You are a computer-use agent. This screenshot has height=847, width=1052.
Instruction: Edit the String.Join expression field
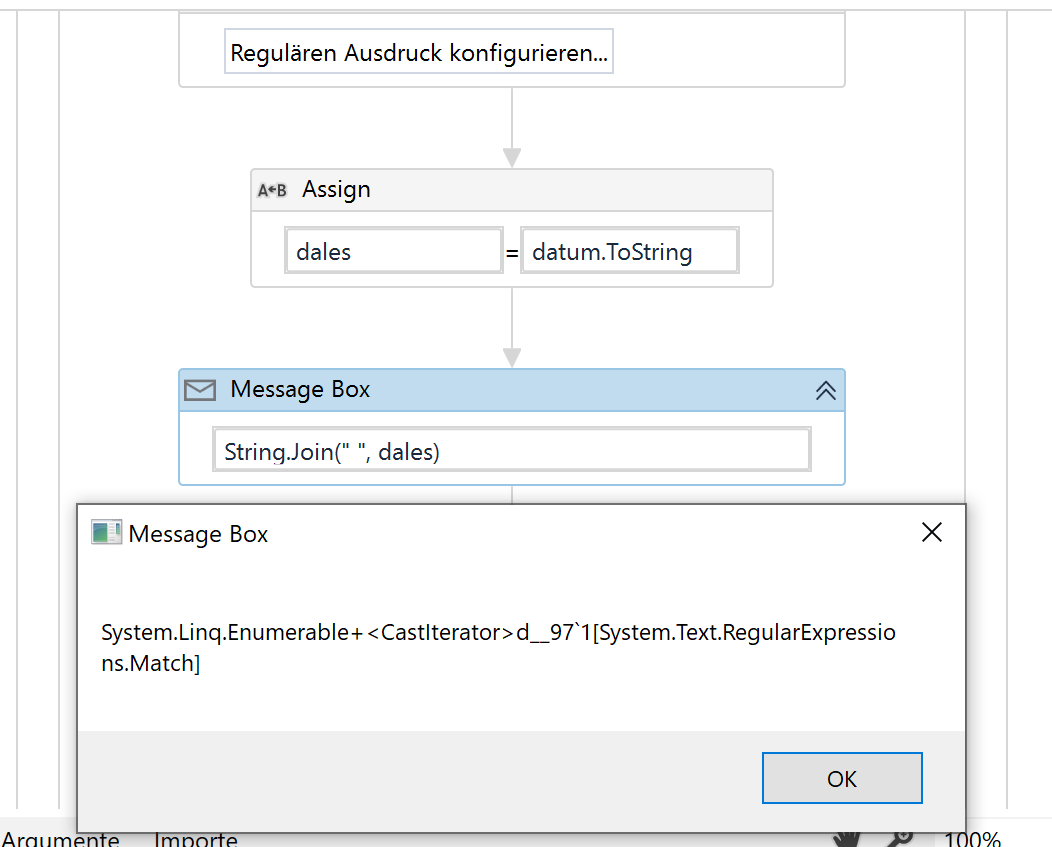click(x=510, y=449)
